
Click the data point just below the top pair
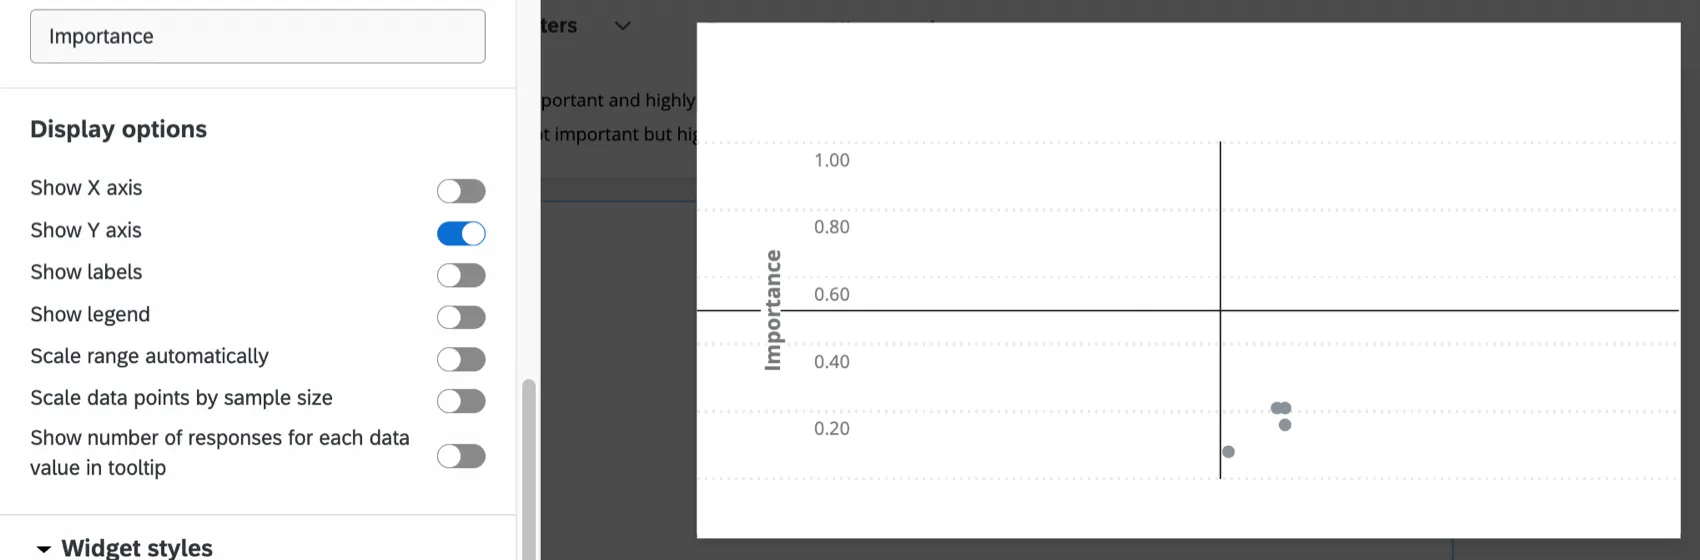(x=1285, y=425)
